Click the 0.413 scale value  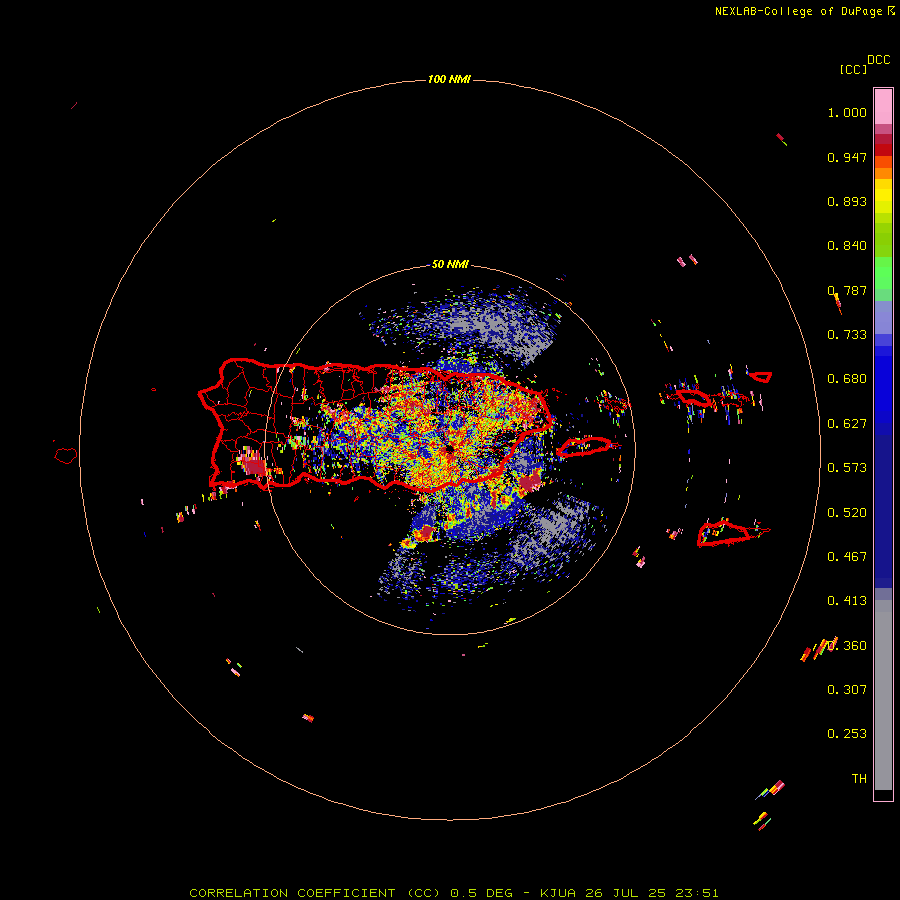tap(847, 601)
